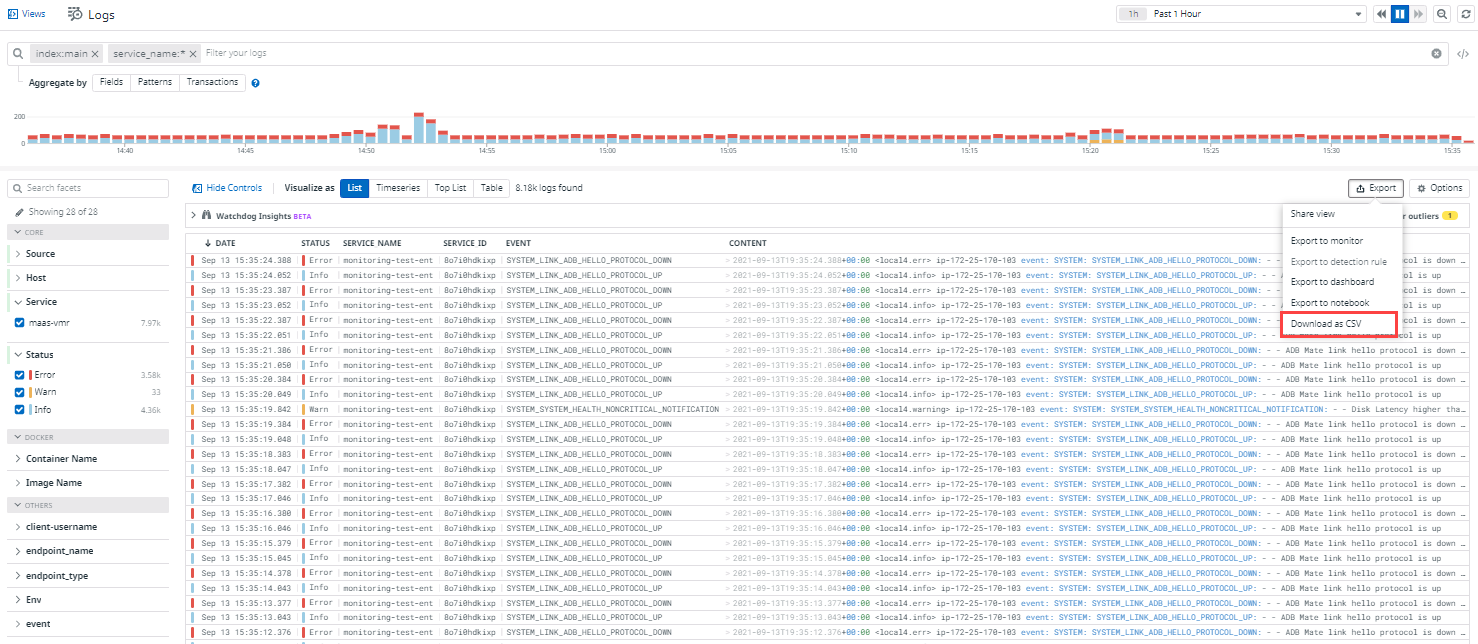The width and height of the screenshot is (1478, 644).
Task: Open the Options button
Action: click(1439, 188)
